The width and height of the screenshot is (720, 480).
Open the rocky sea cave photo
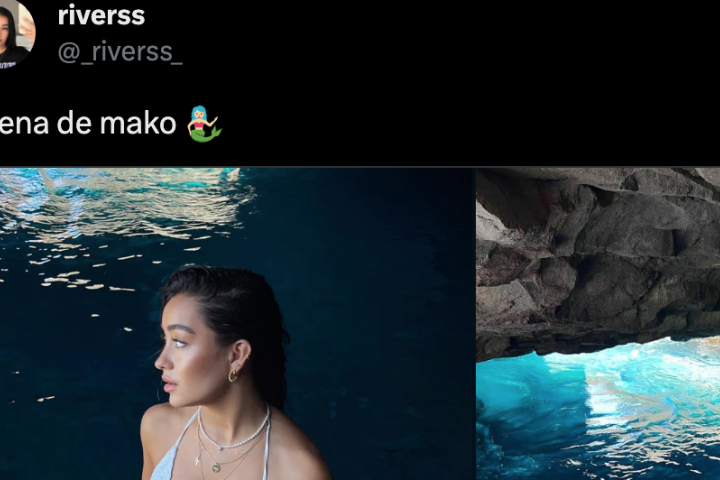[x=598, y=324]
